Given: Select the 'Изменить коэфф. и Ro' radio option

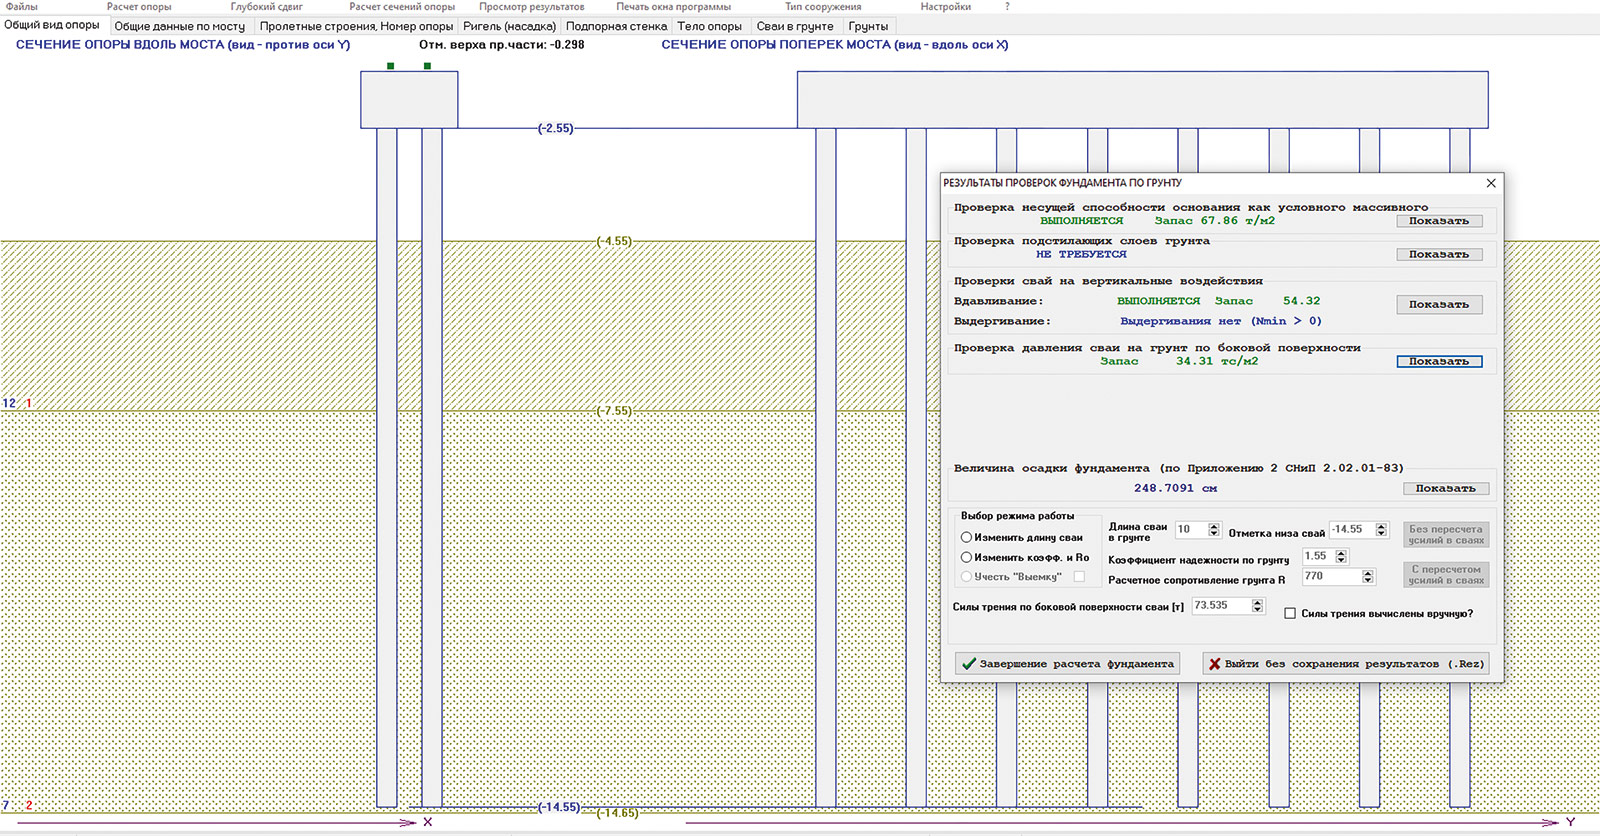Looking at the screenshot, I should [x=967, y=558].
